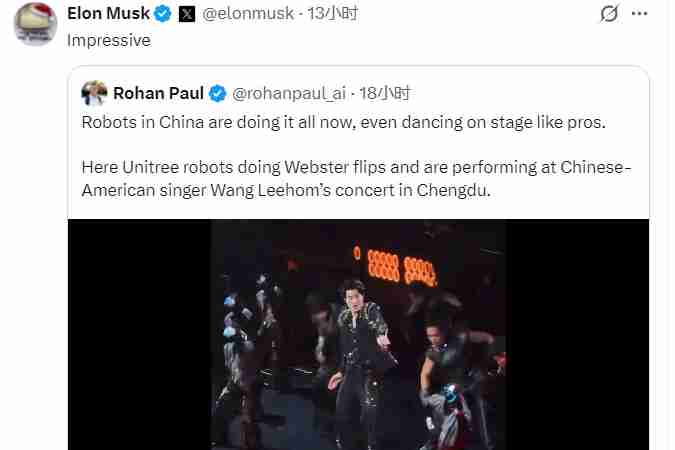Screen dimensions: 675x450
Task: Open Rohan Paul's small profile avatar
Action: (94, 93)
